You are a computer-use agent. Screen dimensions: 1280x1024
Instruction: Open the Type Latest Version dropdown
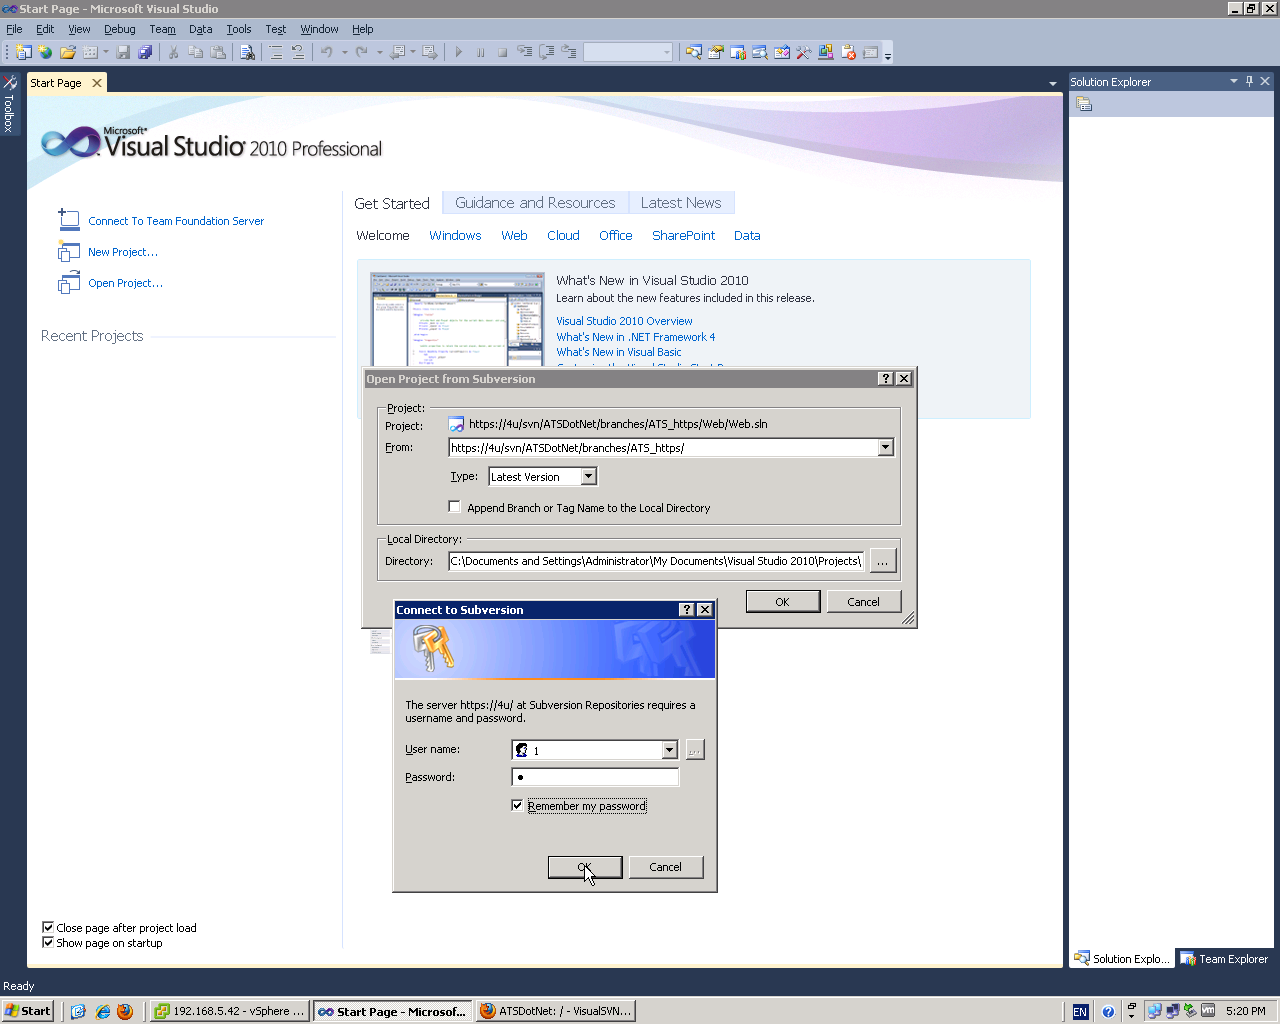coord(589,477)
